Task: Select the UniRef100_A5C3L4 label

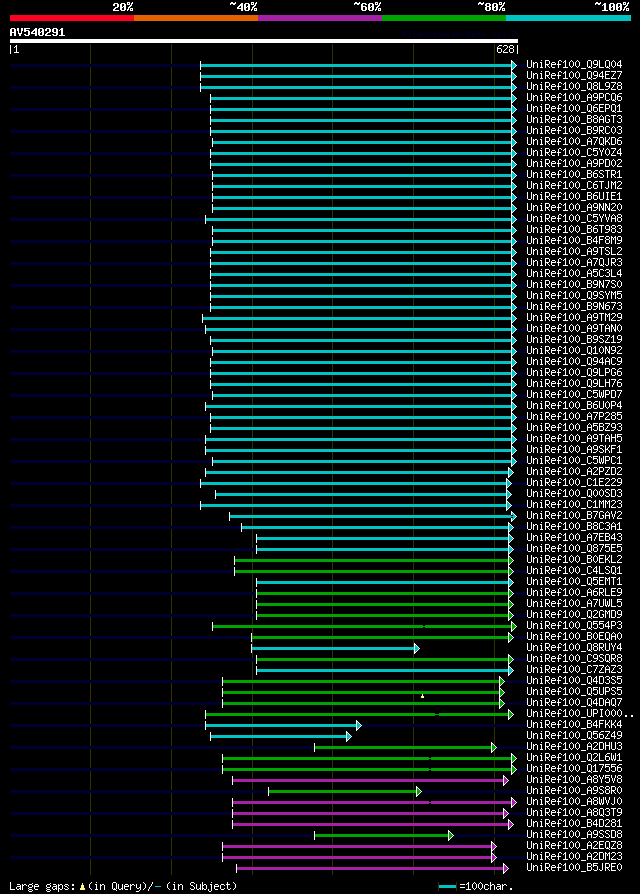Action: [574, 273]
